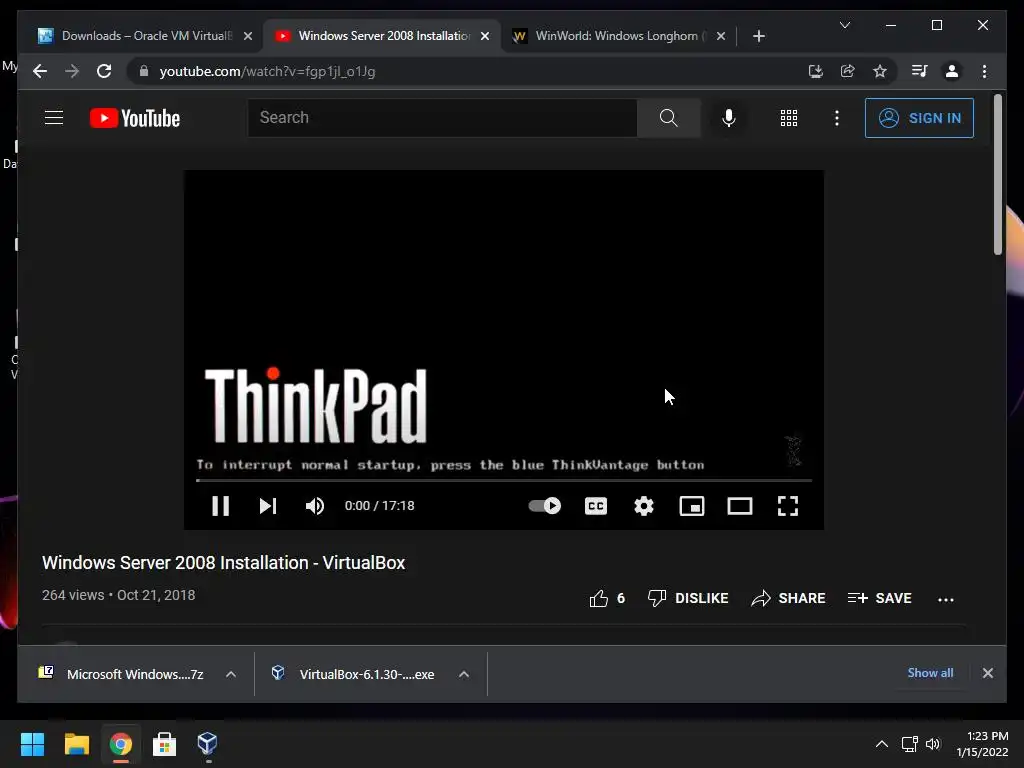
Task: Open Chrome three-dot menu
Action: pos(984,71)
